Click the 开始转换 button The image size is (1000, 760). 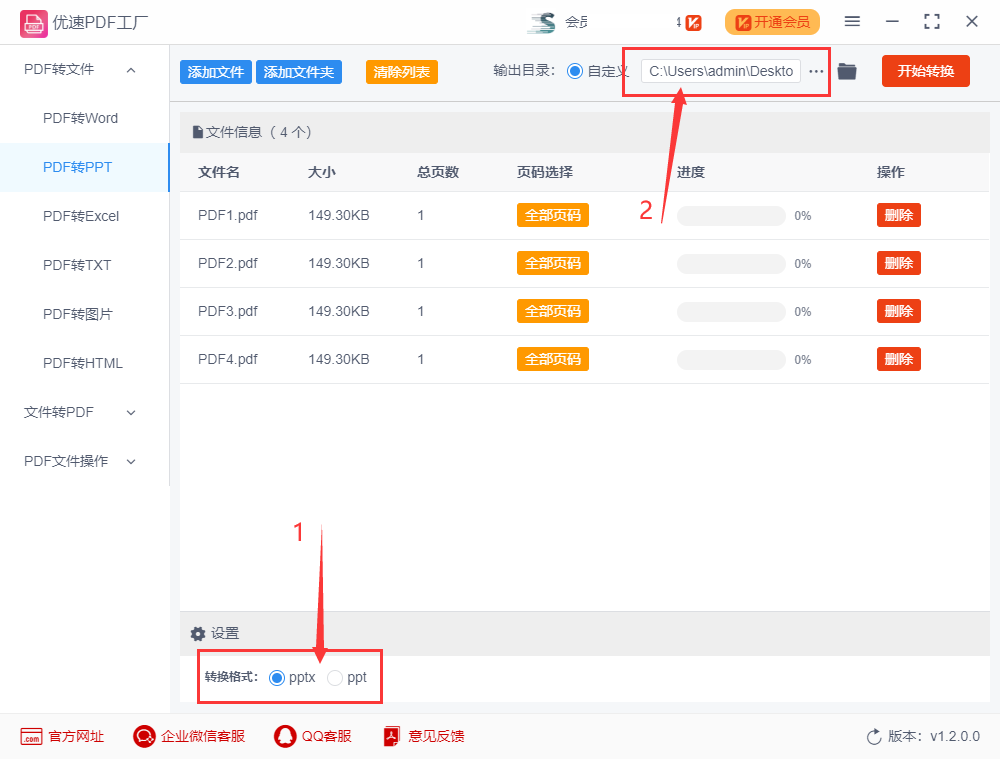925,71
